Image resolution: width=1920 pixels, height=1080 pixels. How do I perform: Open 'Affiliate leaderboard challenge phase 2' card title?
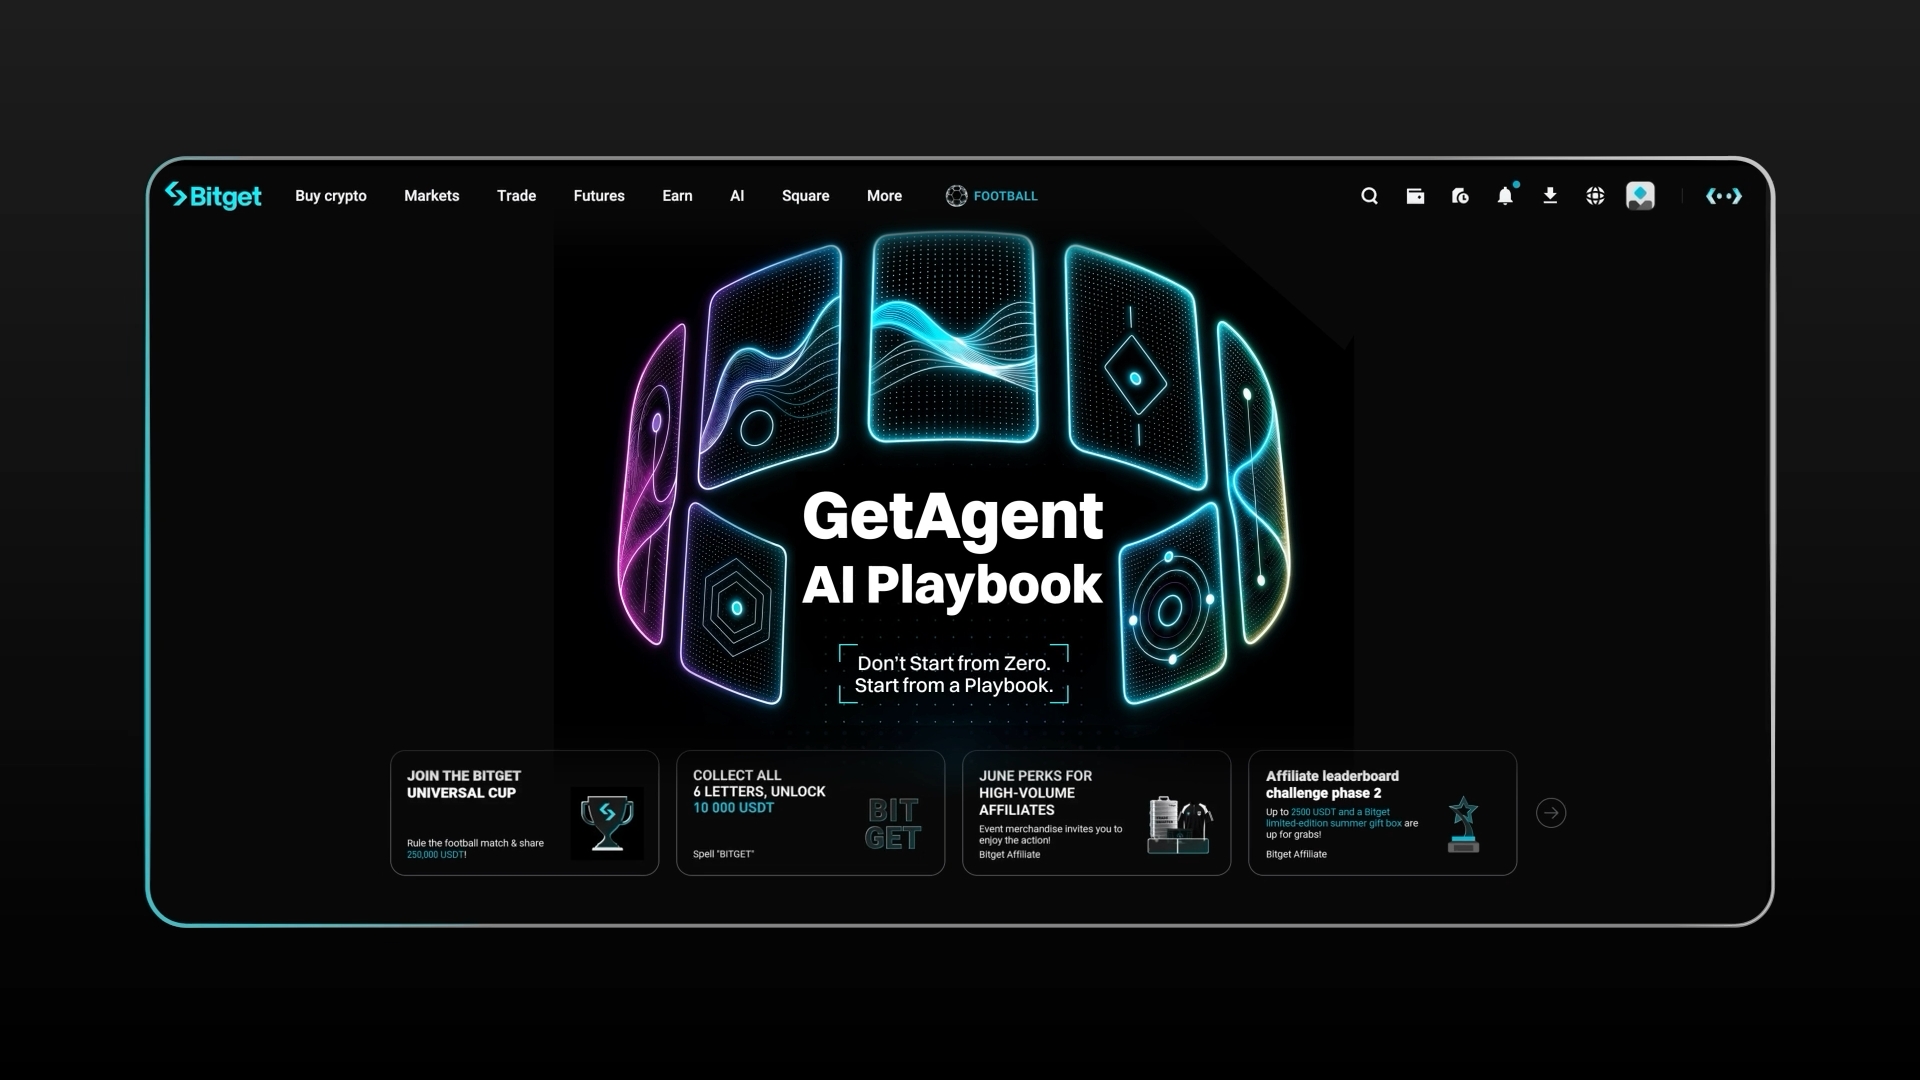[1332, 784]
